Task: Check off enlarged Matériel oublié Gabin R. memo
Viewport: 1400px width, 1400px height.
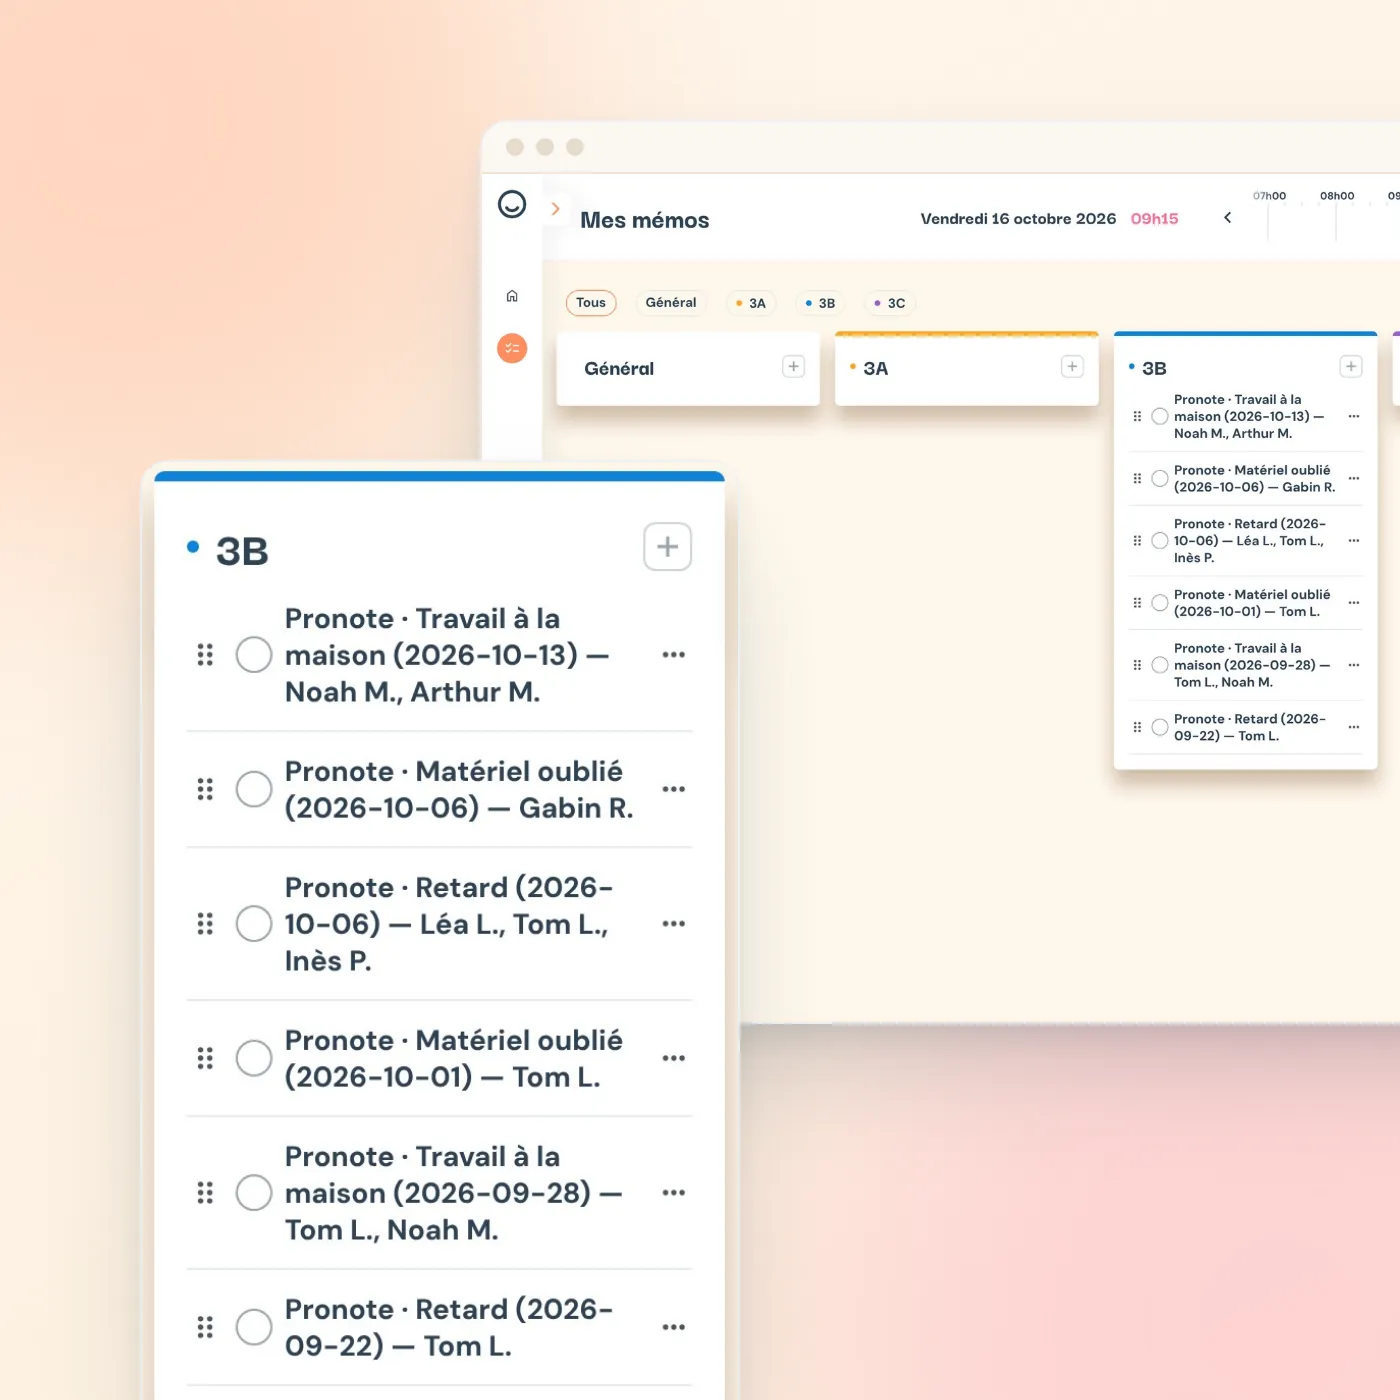Action: click(x=254, y=789)
